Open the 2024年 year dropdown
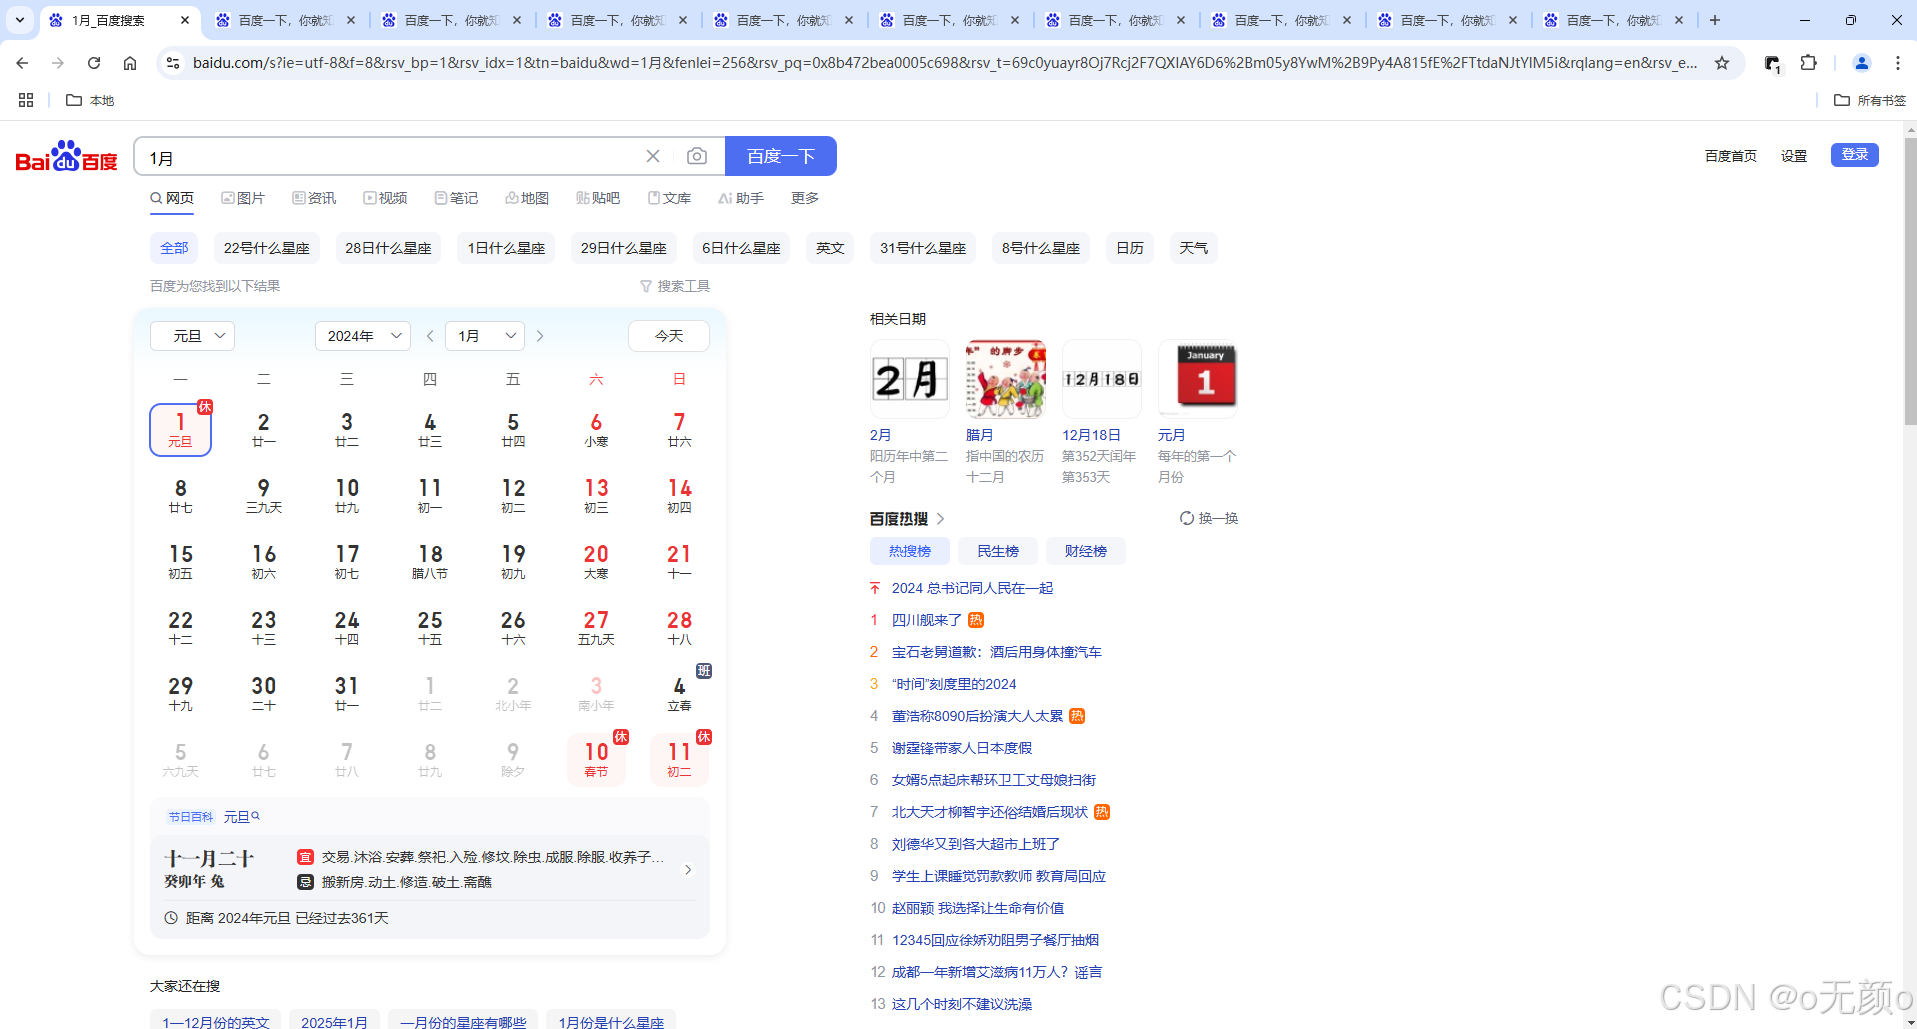The image size is (1917, 1029). click(x=363, y=336)
